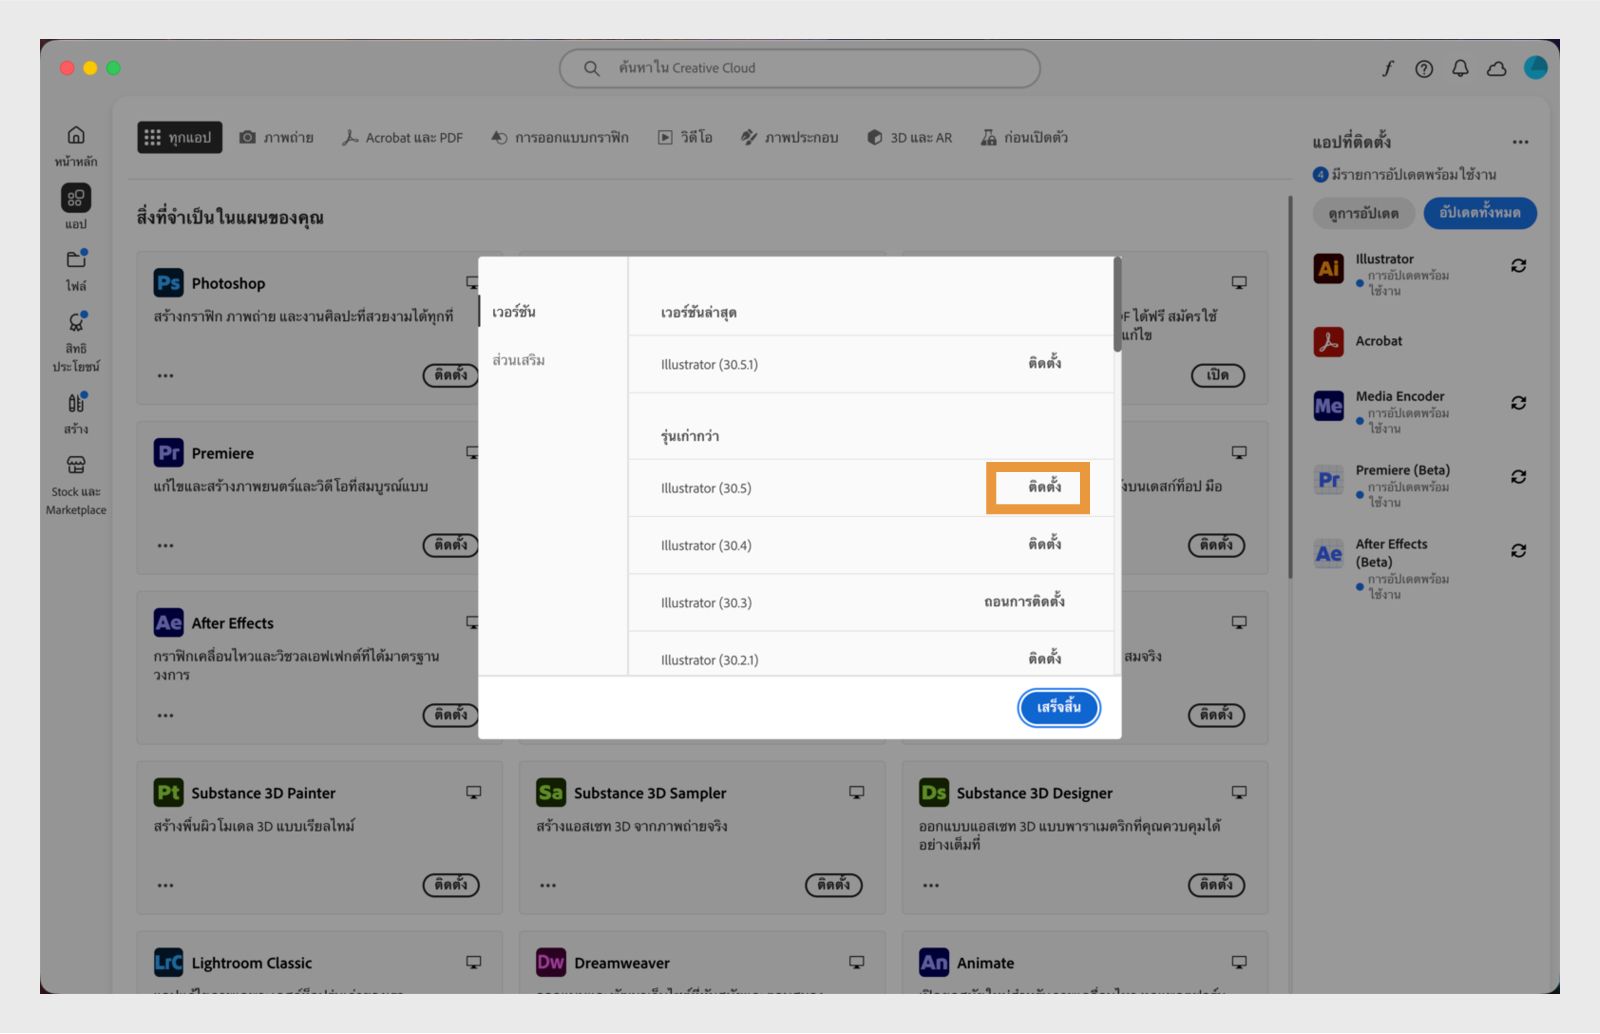Click the fonts 'f' icon in header
The image size is (1600, 1034).
(1388, 68)
